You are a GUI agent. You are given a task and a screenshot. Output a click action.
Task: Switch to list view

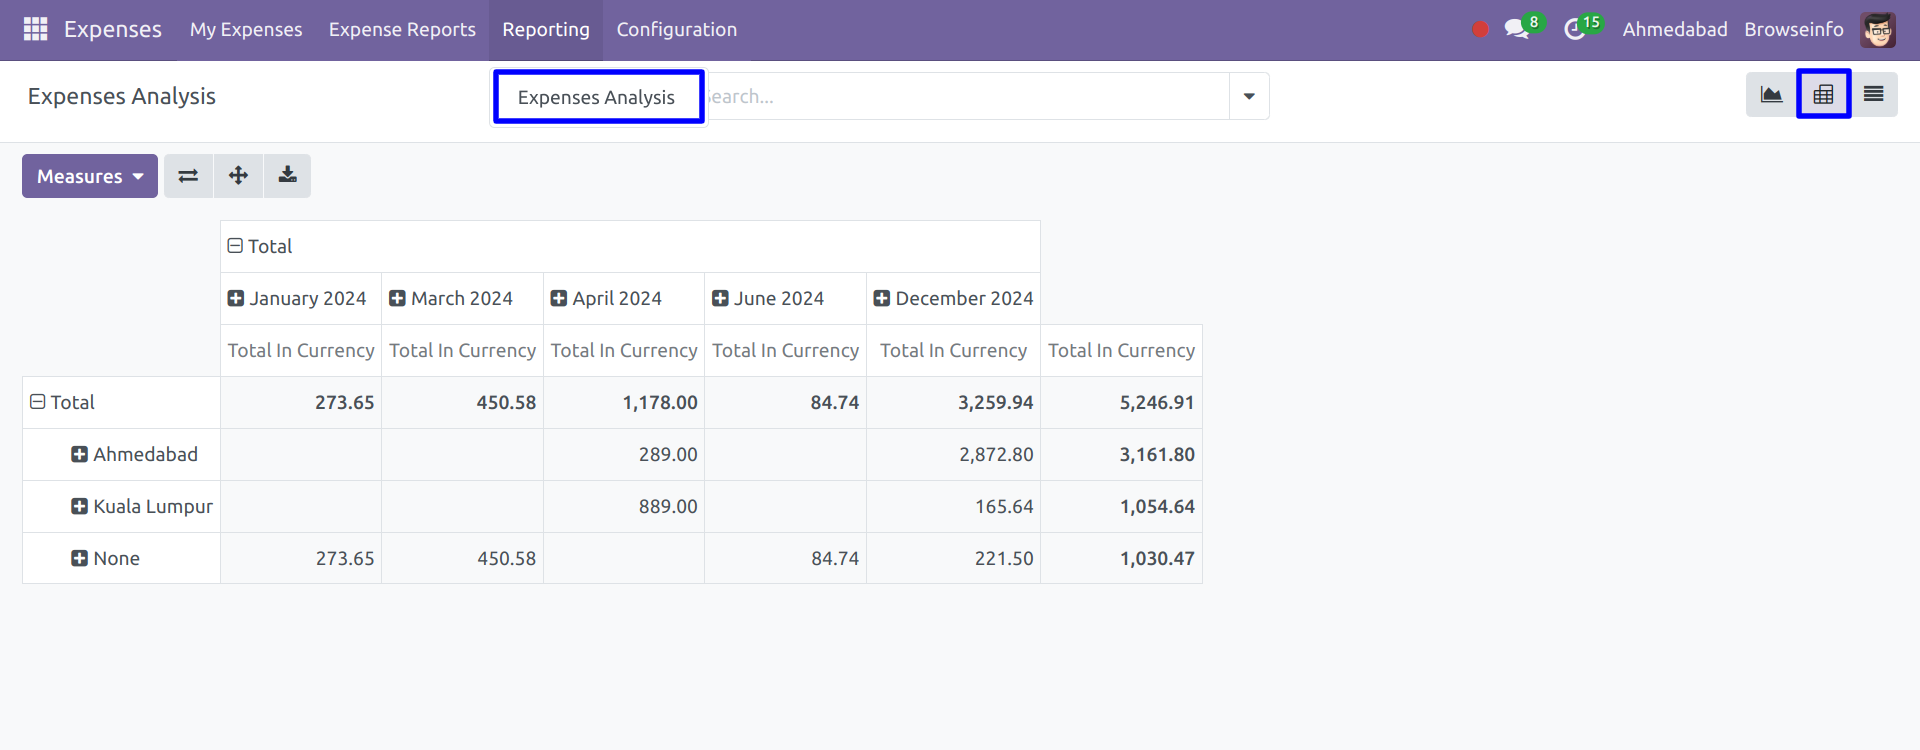pyautogui.click(x=1873, y=95)
